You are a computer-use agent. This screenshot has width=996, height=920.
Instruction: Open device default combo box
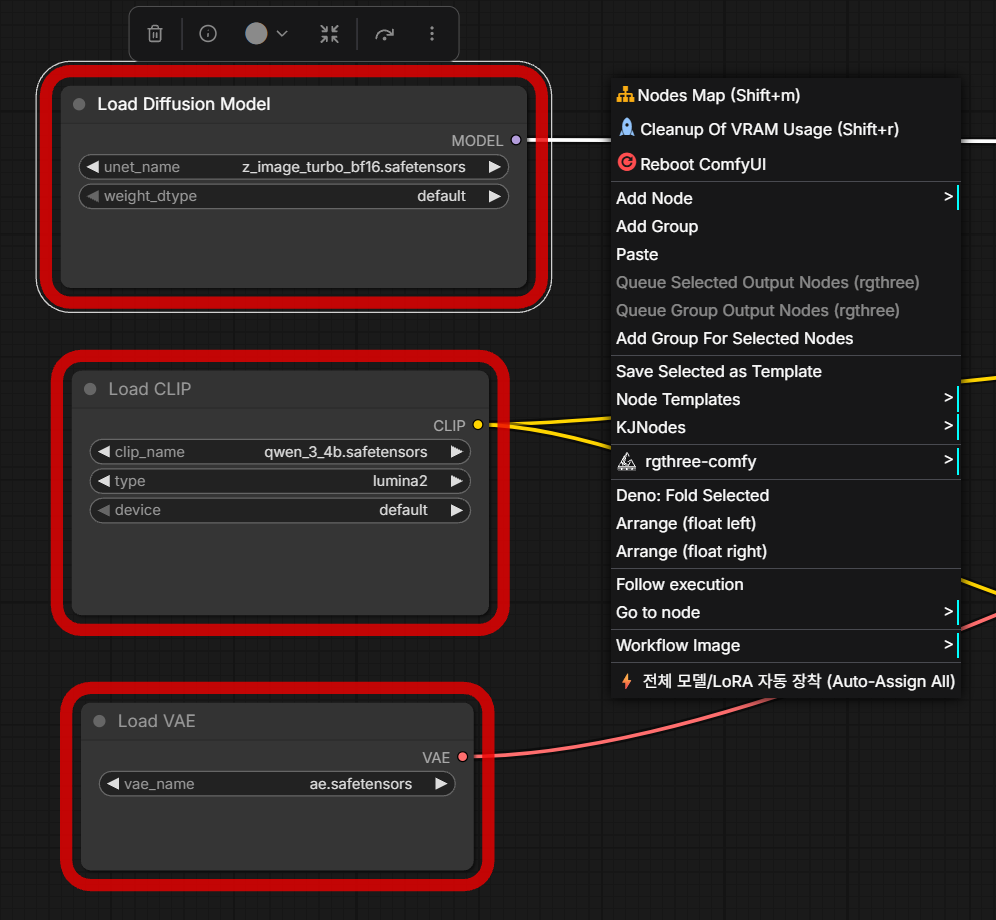280,510
